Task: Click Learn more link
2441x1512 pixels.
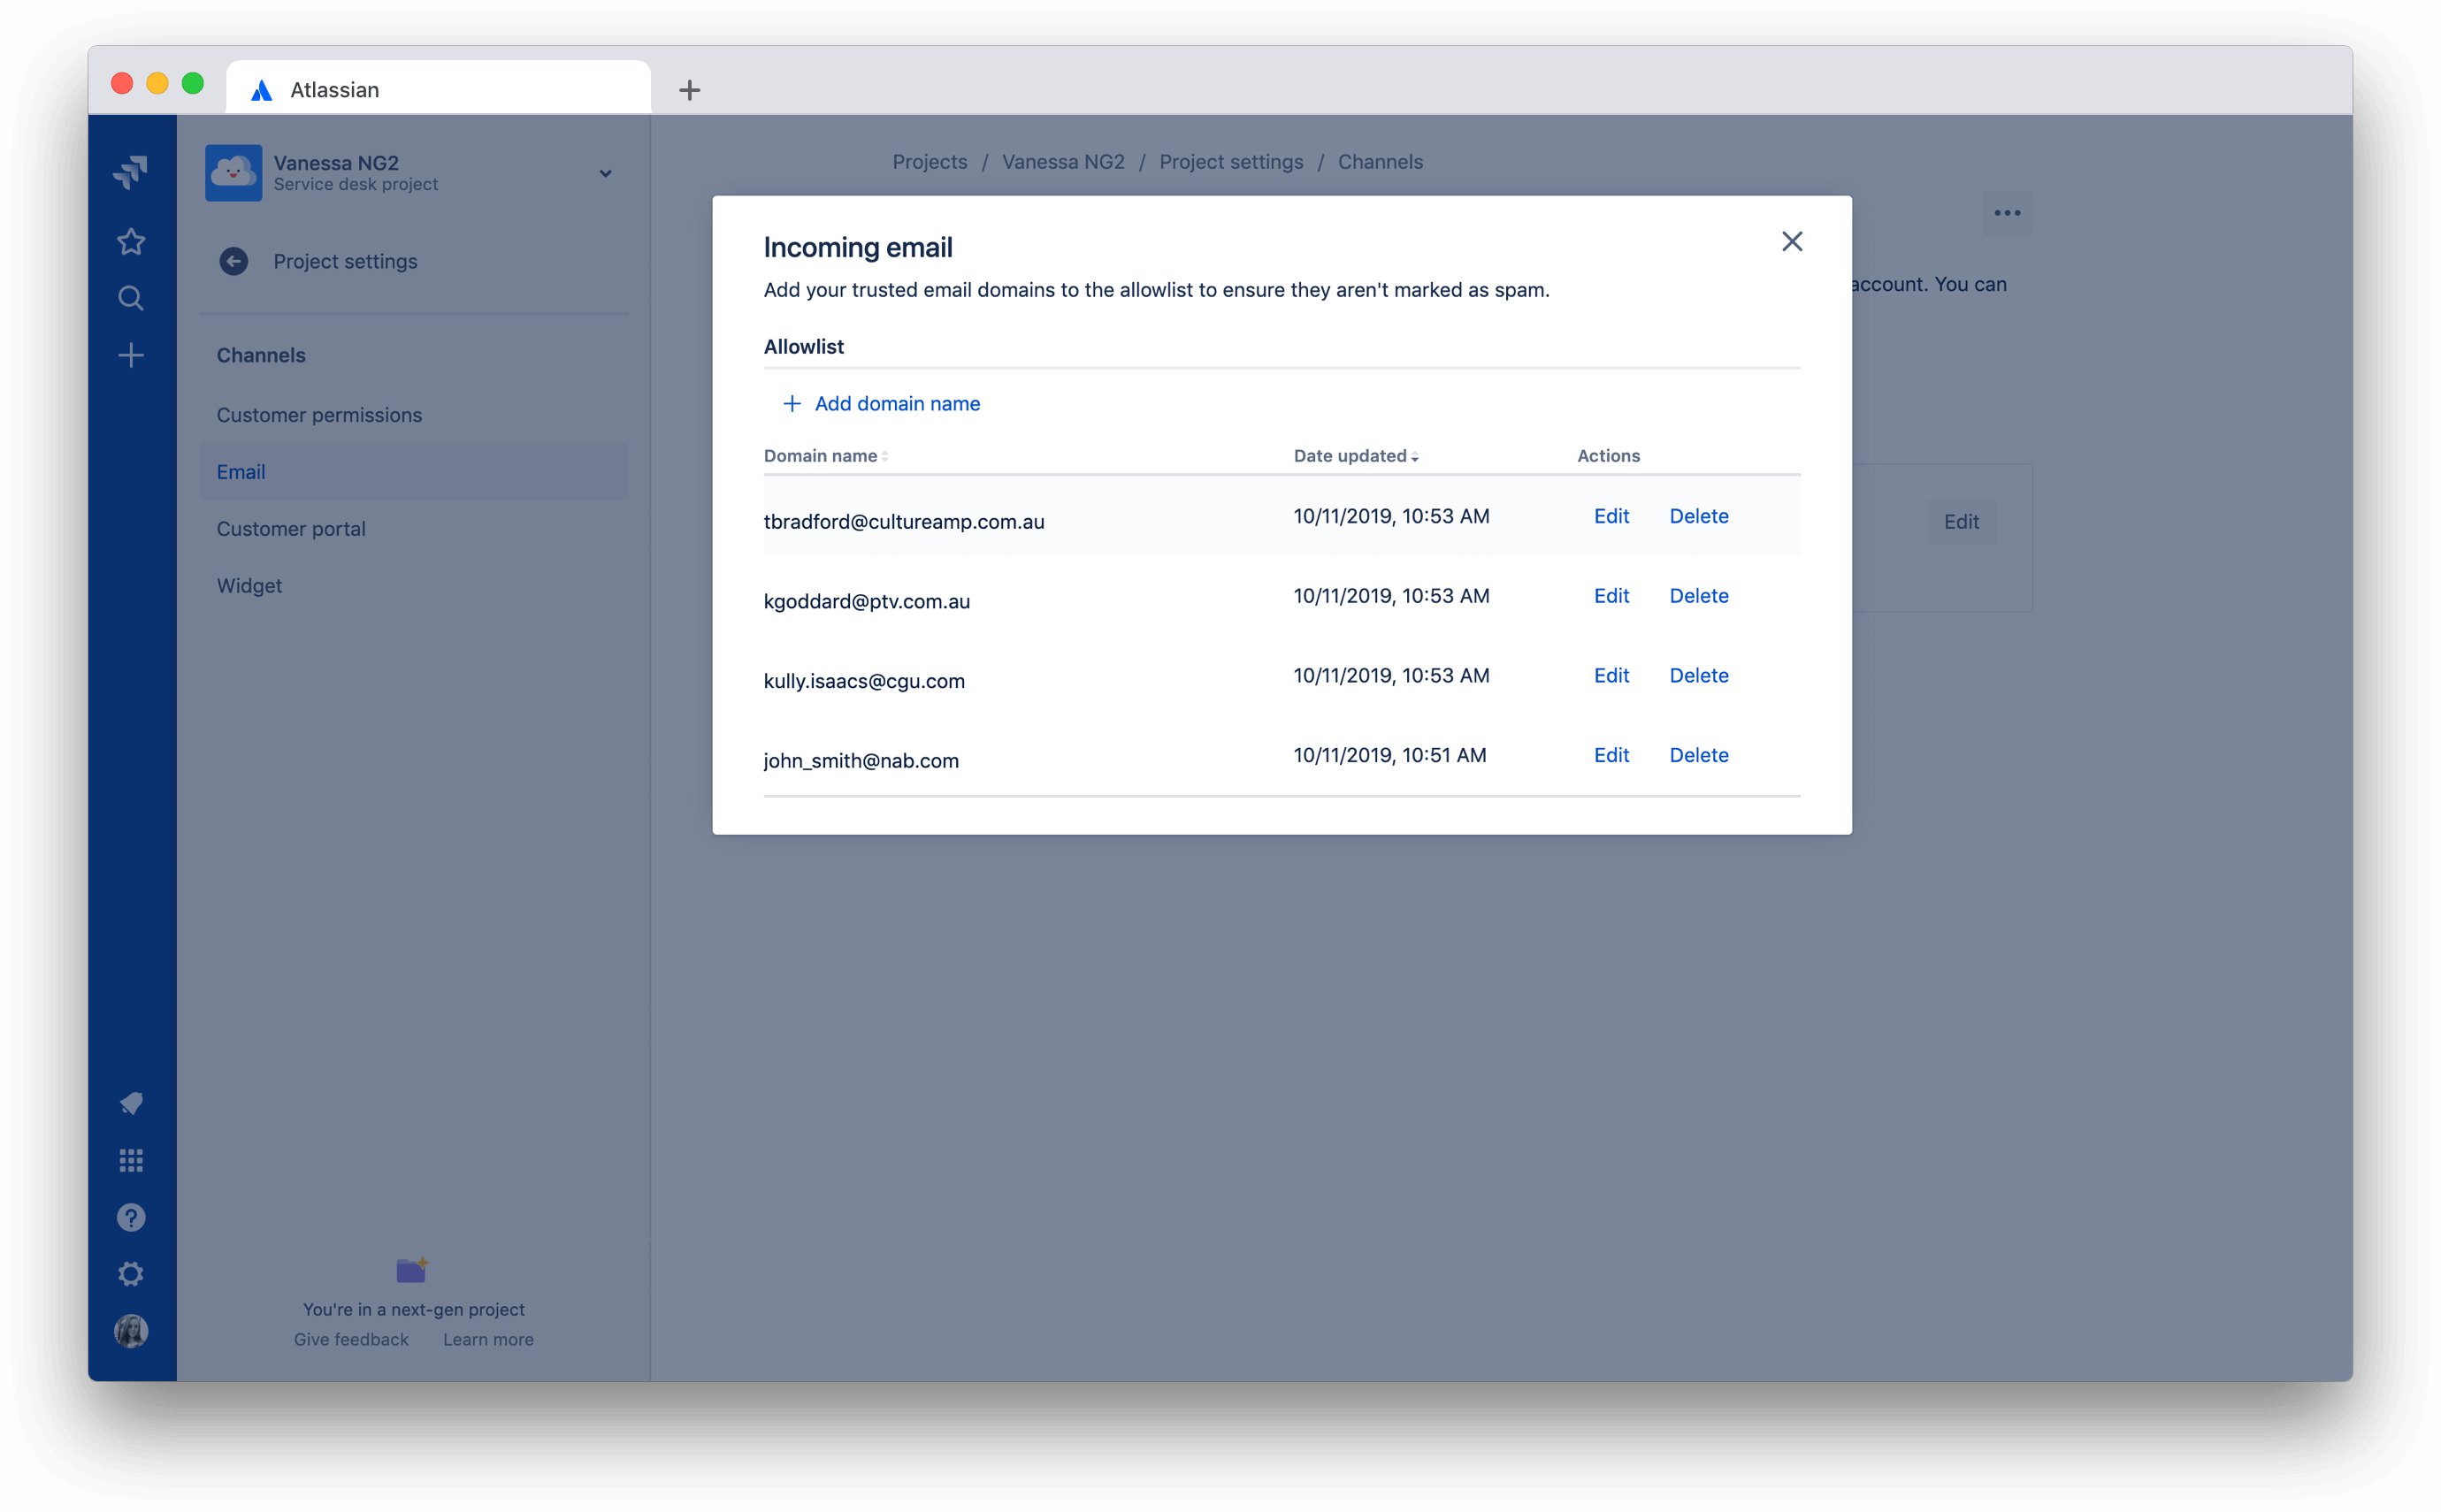Action: 488,1340
